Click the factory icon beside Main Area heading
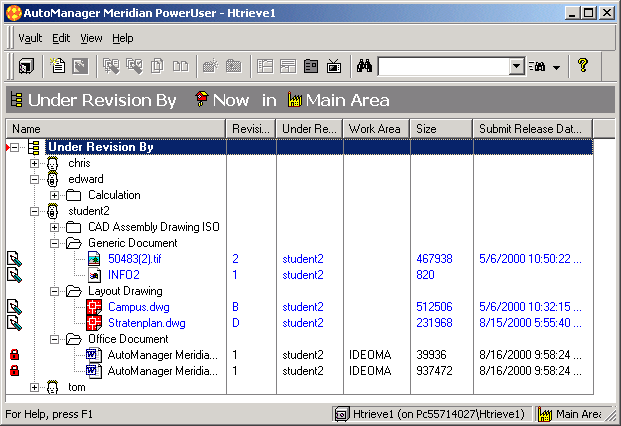 [295, 99]
